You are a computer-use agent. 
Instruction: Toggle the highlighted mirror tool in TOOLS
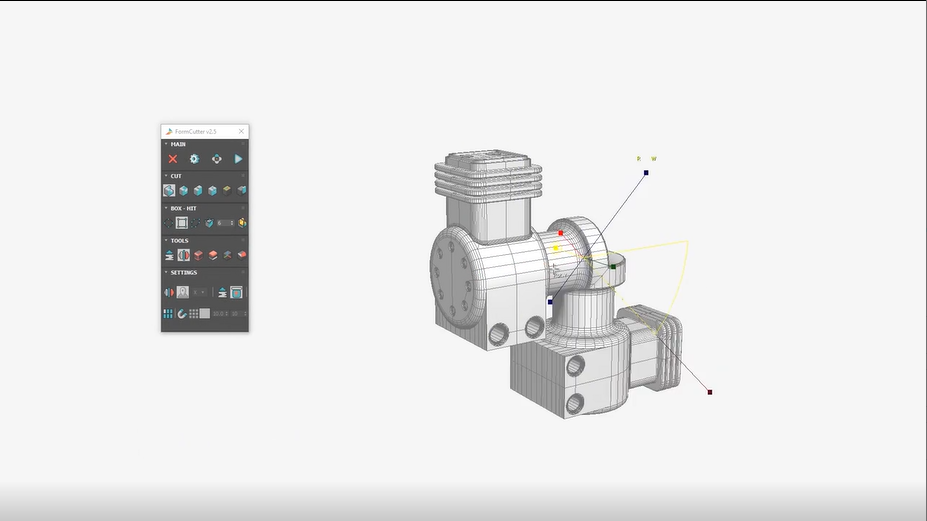(184, 255)
